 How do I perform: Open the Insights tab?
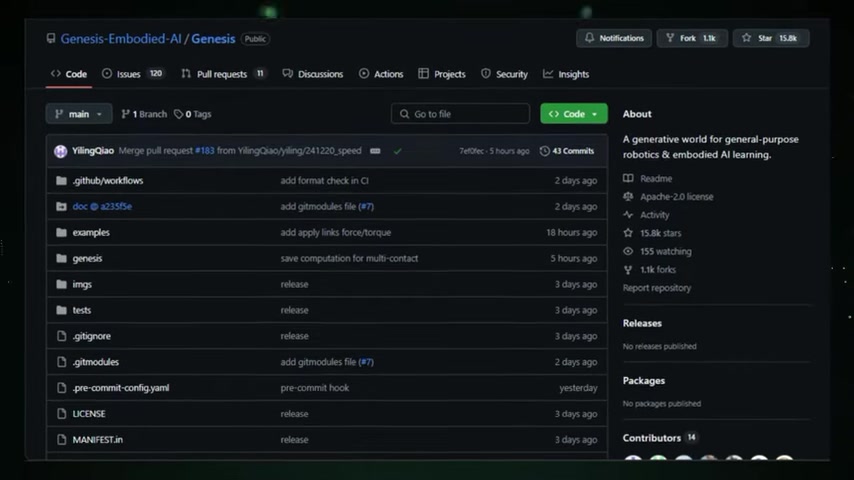[566, 74]
